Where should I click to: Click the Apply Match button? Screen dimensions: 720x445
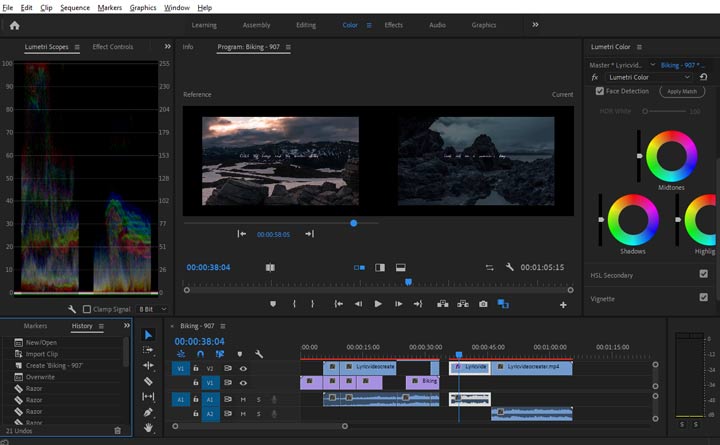pyautogui.click(x=682, y=91)
